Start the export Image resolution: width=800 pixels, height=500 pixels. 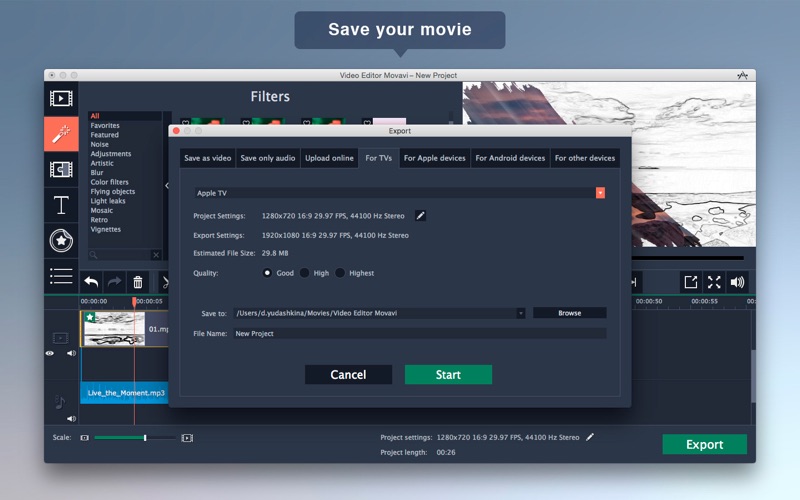448,374
